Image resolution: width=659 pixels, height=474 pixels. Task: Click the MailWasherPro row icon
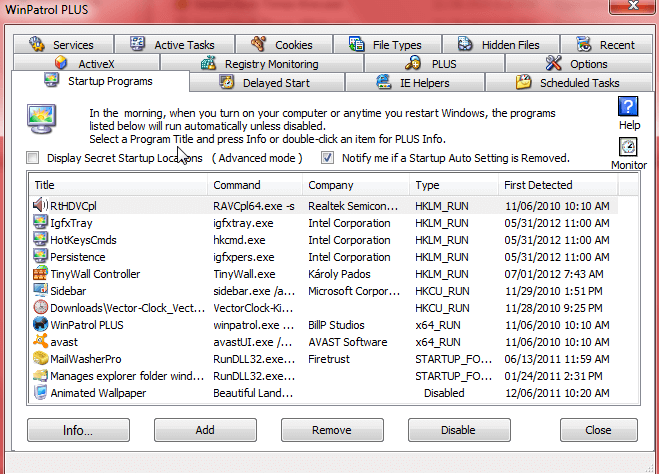coord(40,358)
